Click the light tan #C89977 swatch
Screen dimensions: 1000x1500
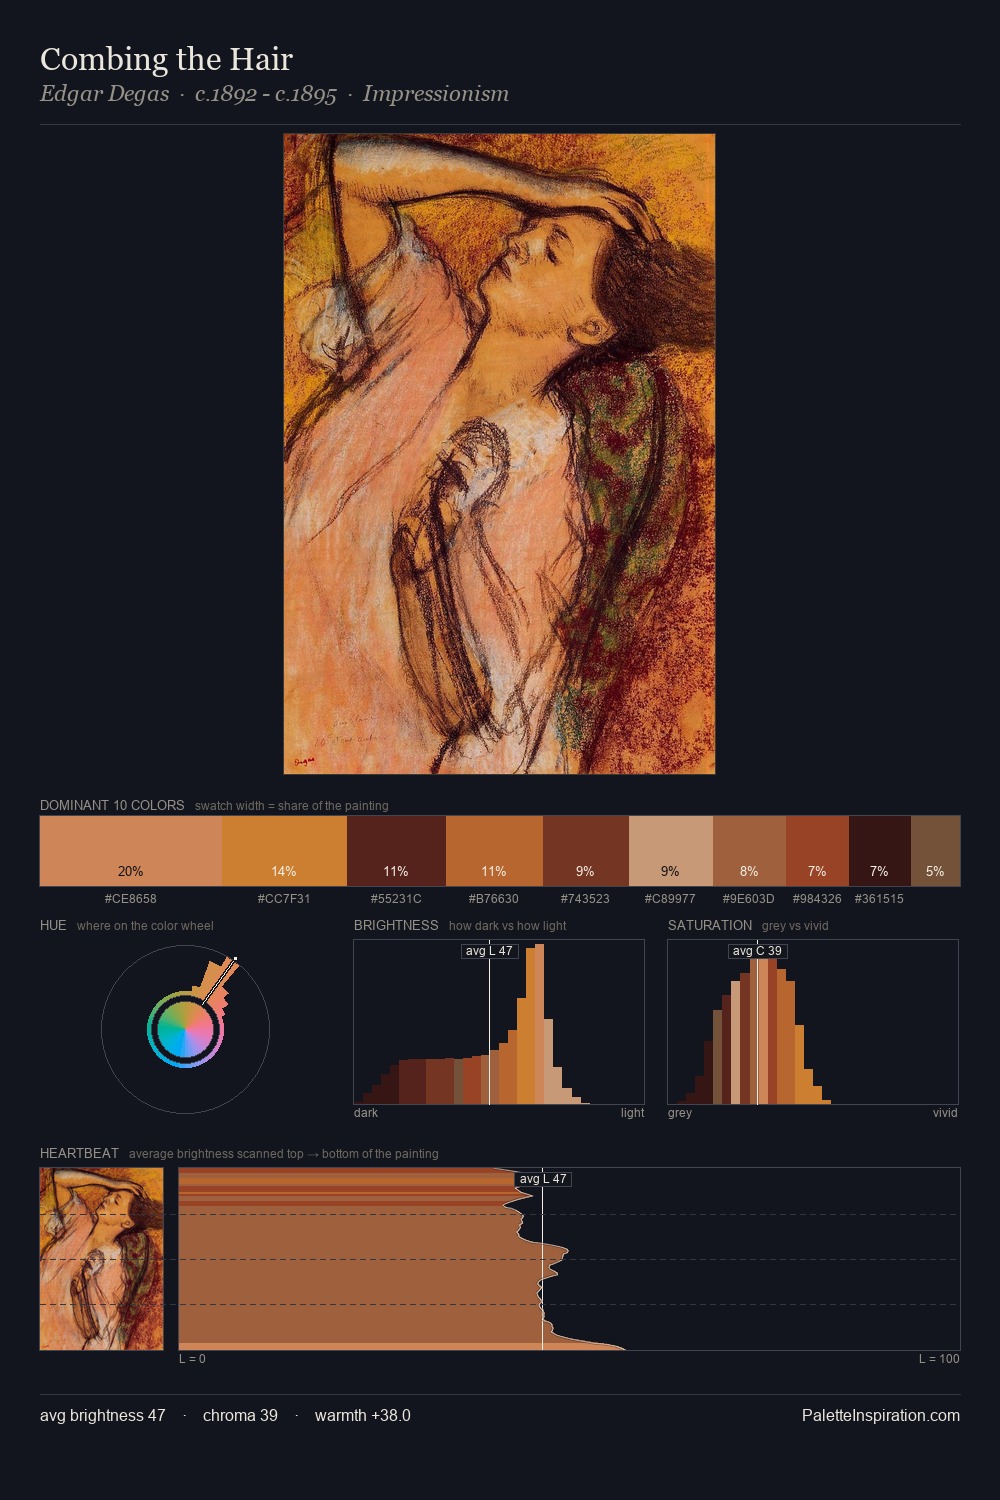pos(671,851)
